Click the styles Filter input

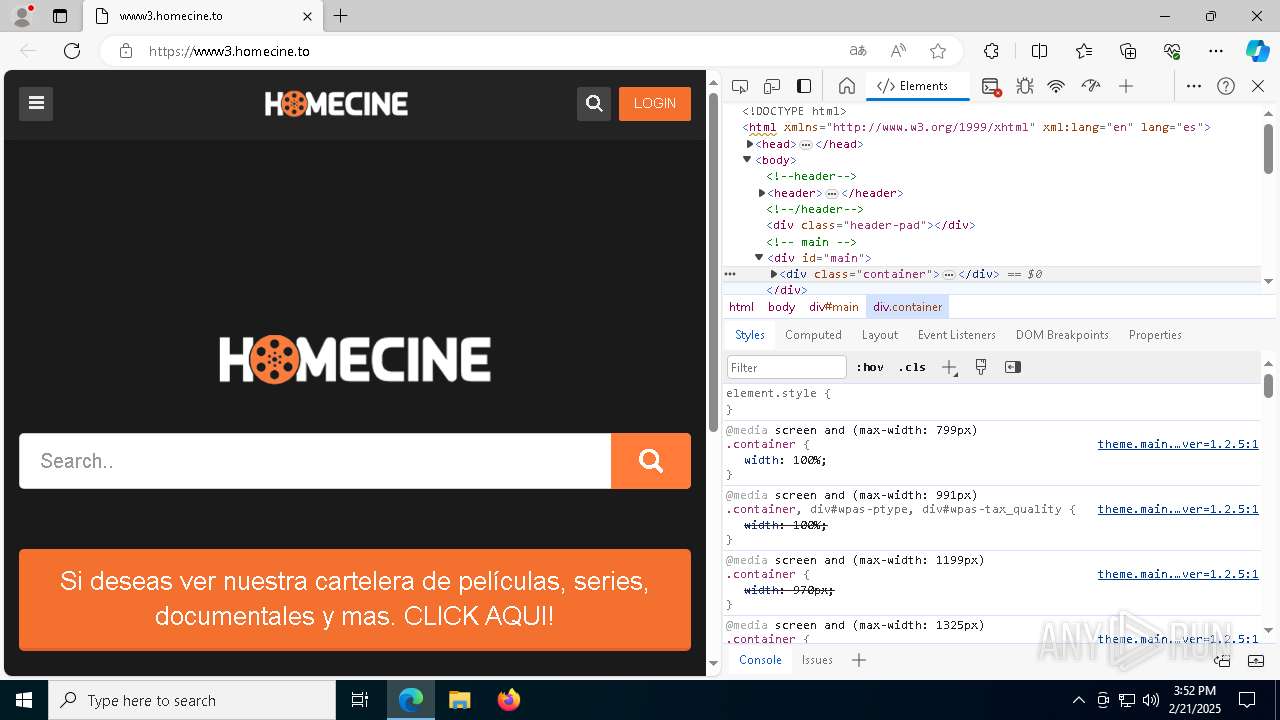click(787, 367)
